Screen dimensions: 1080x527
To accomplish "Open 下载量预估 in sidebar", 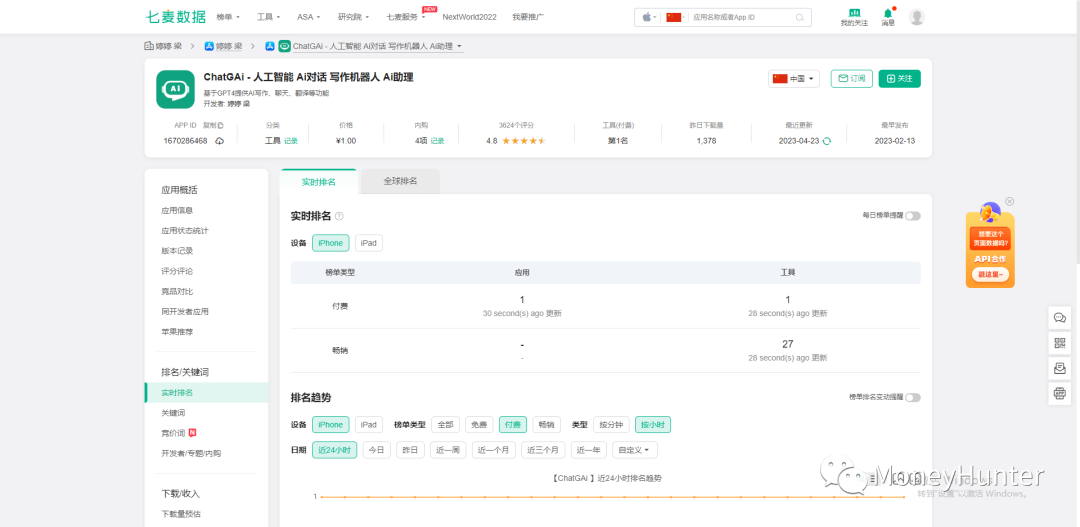I will (181, 514).
